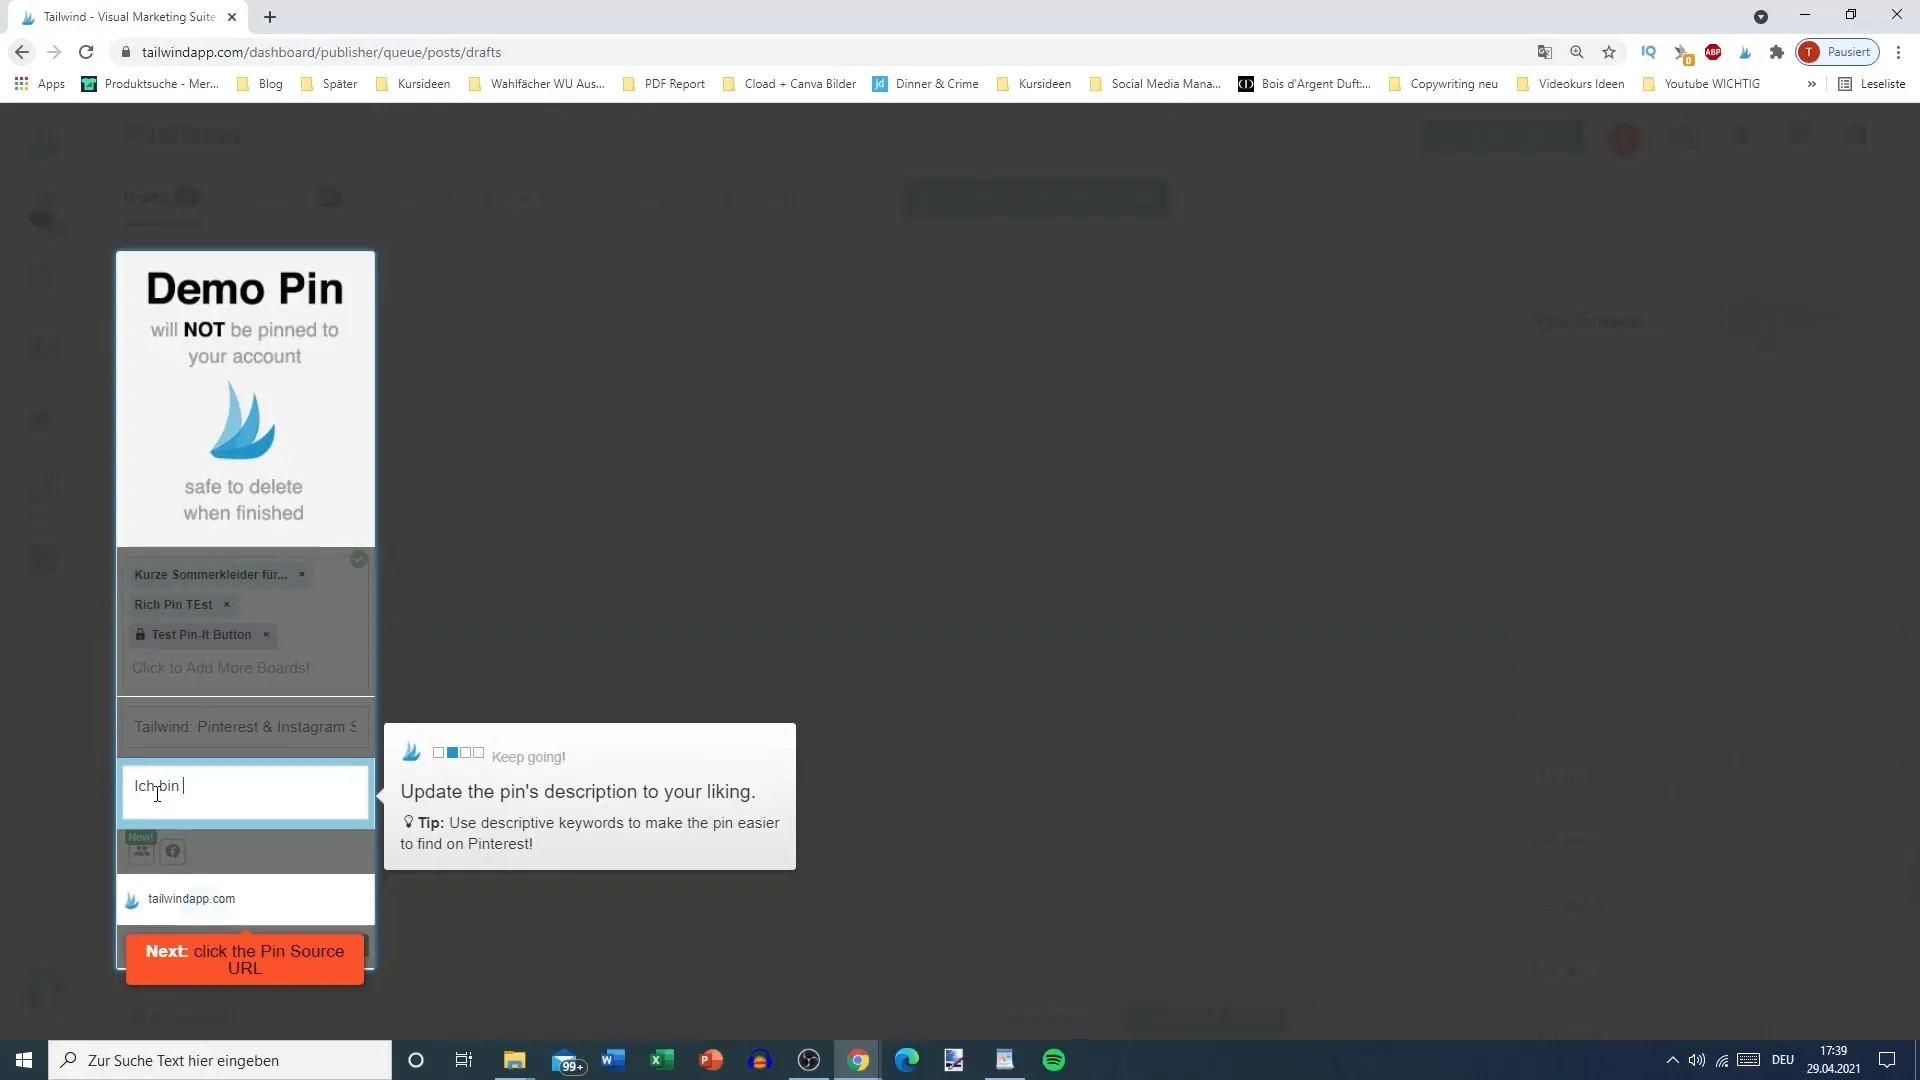Open the Extensions puzzle menu
Image resolution: width=1920 pixels, height=1080 pixels.
pos(1777,52)
